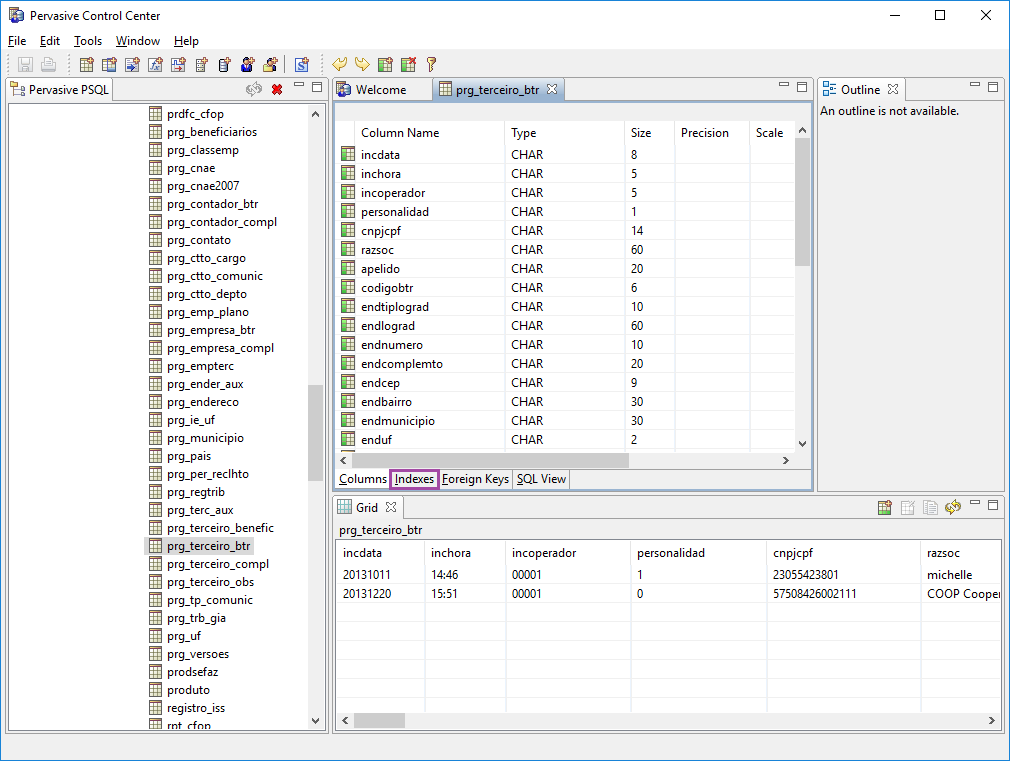
Task: Switch to the Foreign Keys tab
Action: click(475, 479)
